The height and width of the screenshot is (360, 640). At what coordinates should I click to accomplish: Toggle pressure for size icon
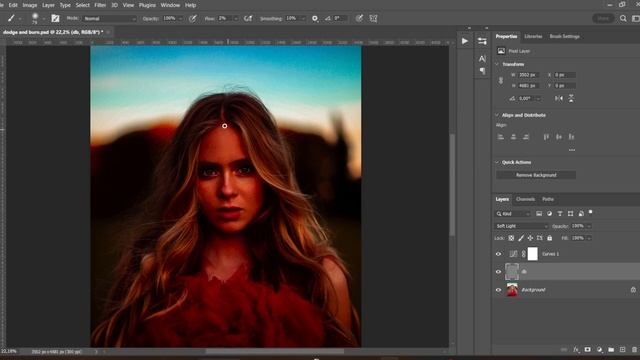tap(359, 18)
